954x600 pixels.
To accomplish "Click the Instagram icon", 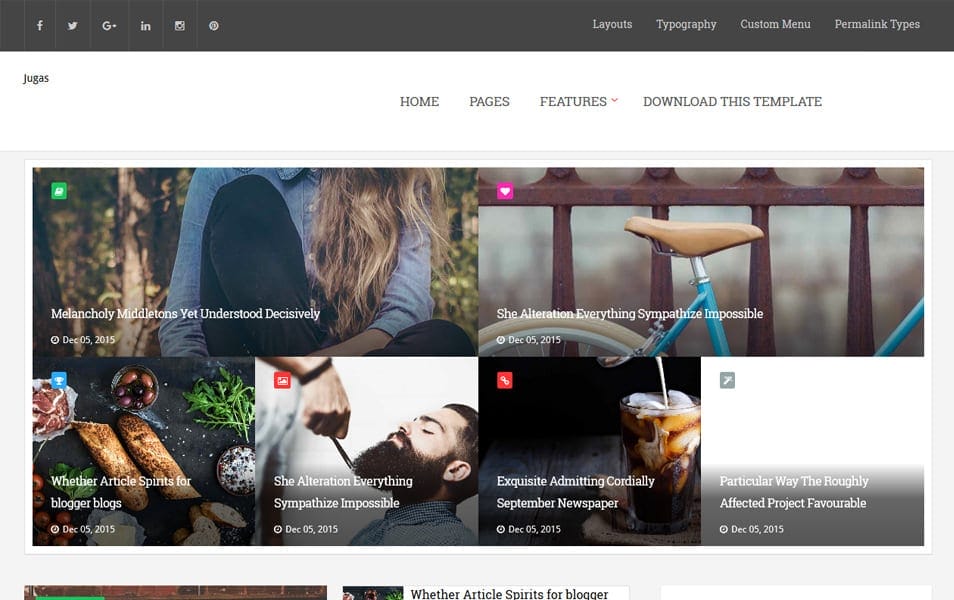I will click(179, 25).
